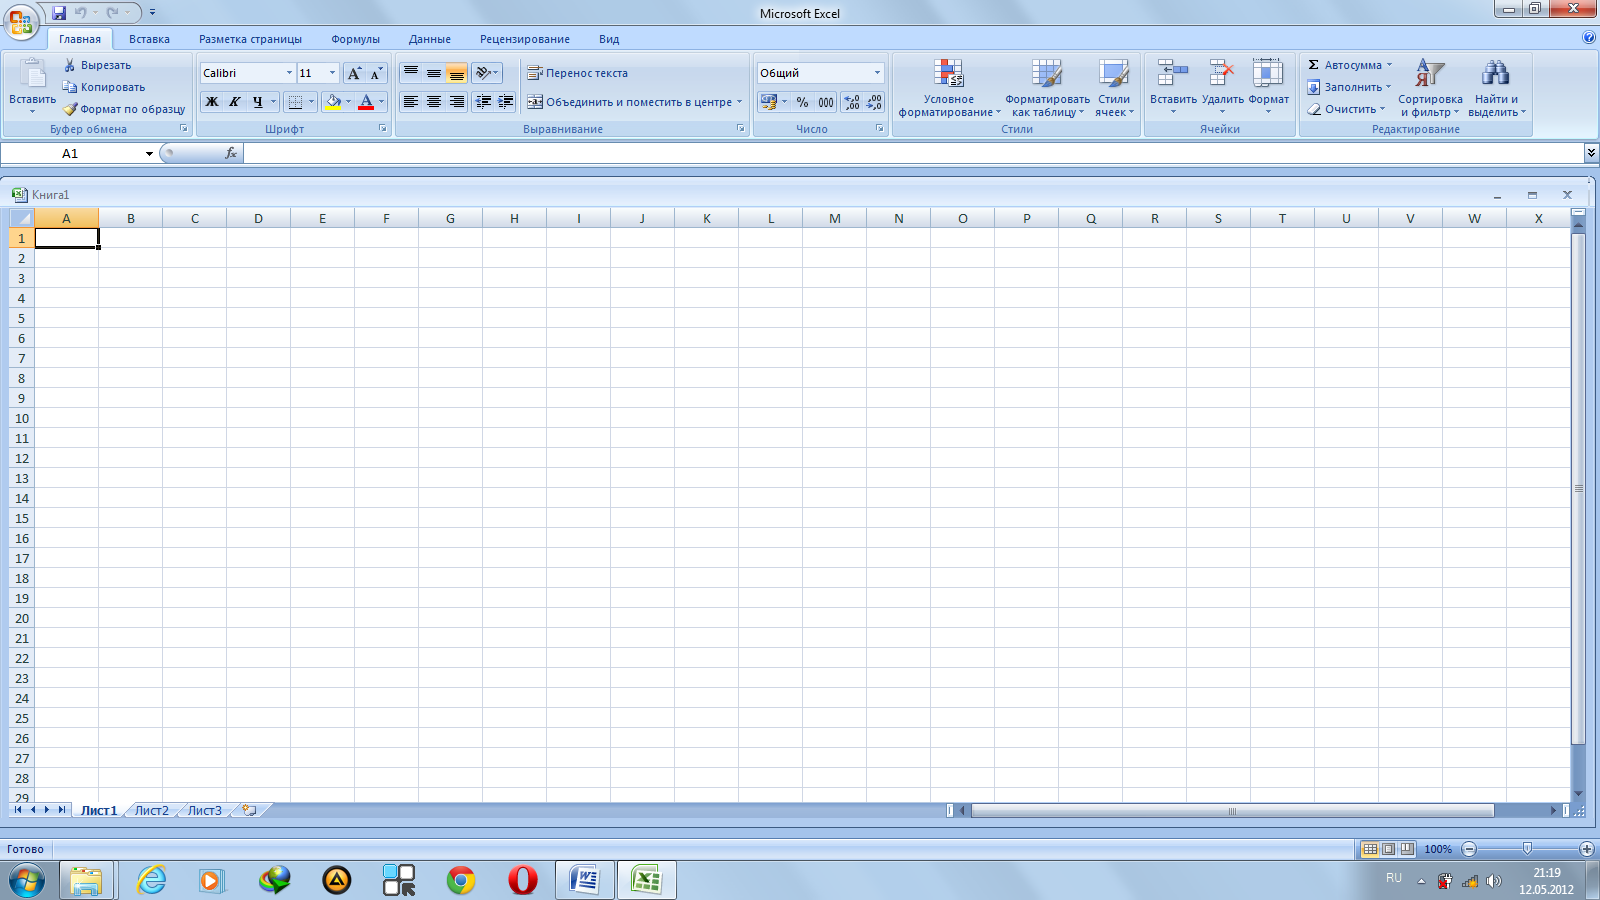The width and height of the screenshot is (1600, 900).
Task: Apply red font color
Action: tap(366, 102)
